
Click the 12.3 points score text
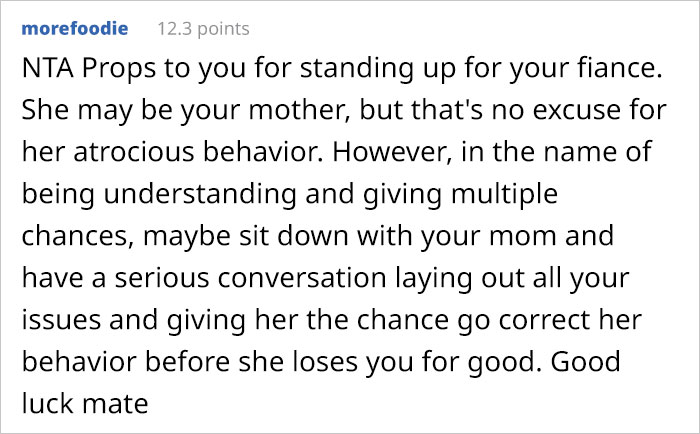203,29
